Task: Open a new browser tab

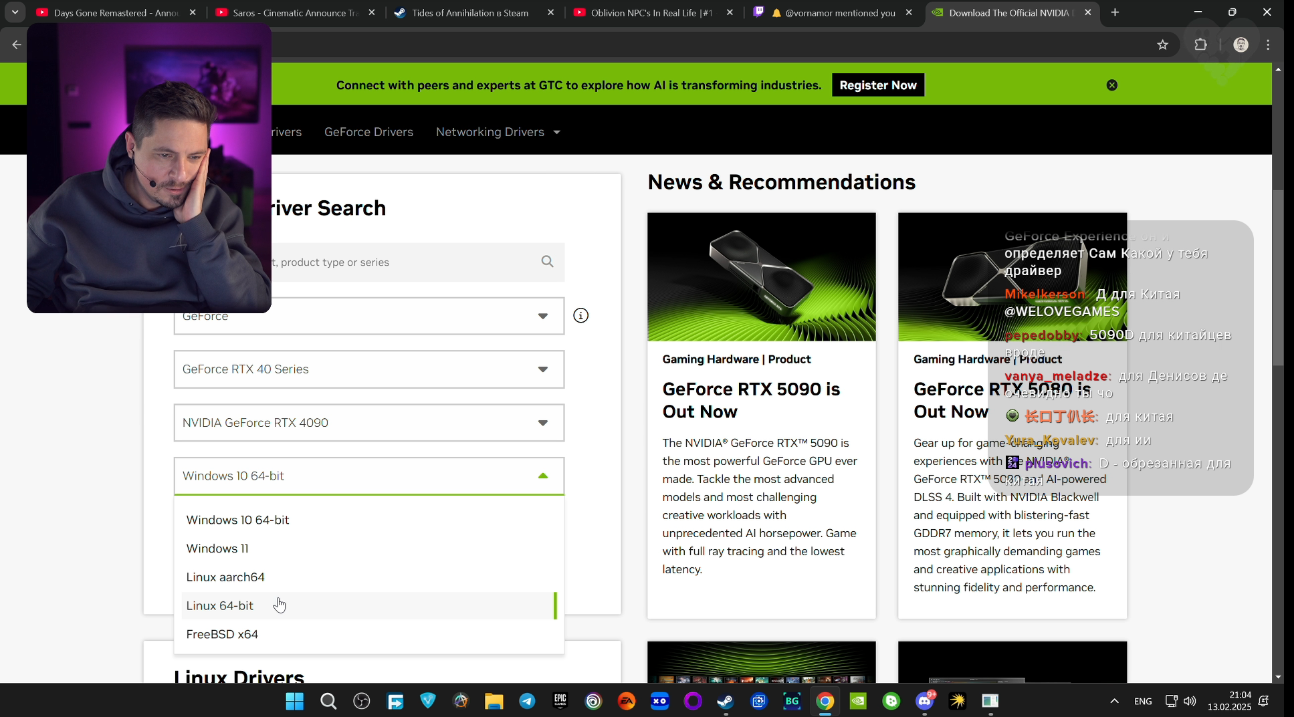Action: (1115, 13)
